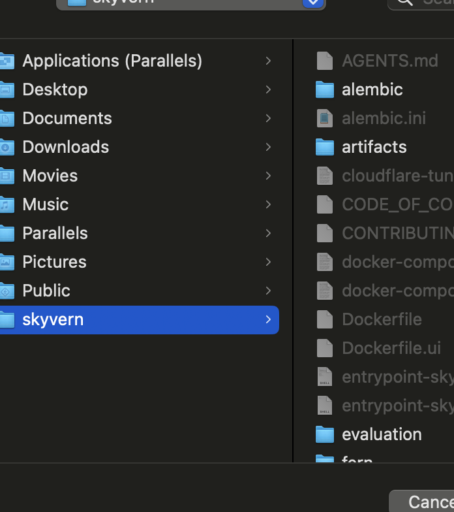The height and width of the screenshot is (512, 454).
Task: Select the evaluation folder icon
Action: (x=325, y=435)
